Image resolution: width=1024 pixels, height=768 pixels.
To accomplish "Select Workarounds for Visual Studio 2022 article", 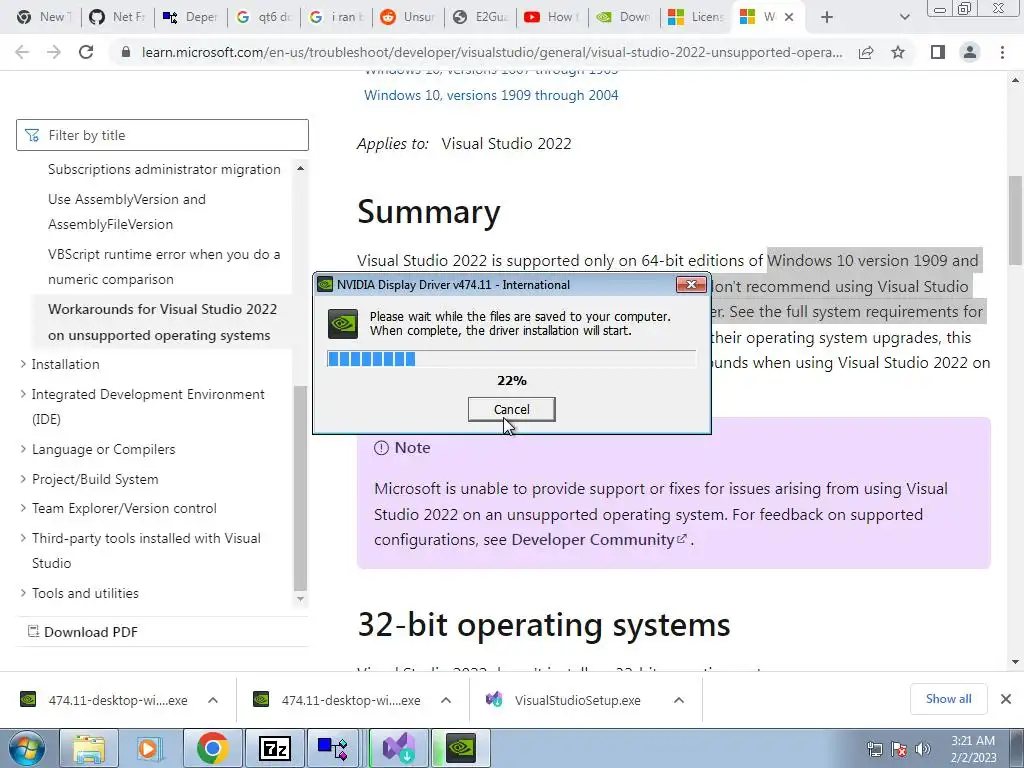I will (x=162, y=322).
